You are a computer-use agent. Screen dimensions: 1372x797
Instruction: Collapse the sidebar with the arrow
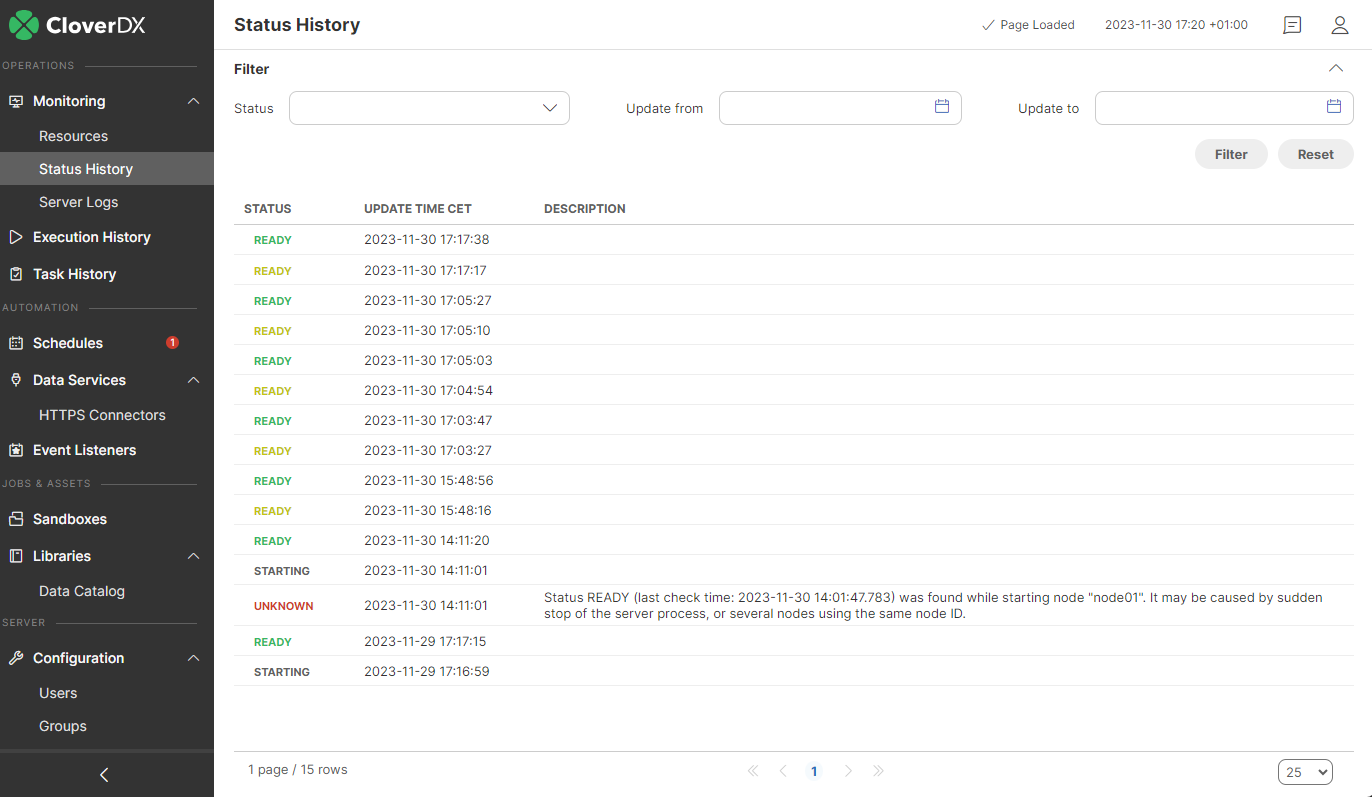pos(102,774)
